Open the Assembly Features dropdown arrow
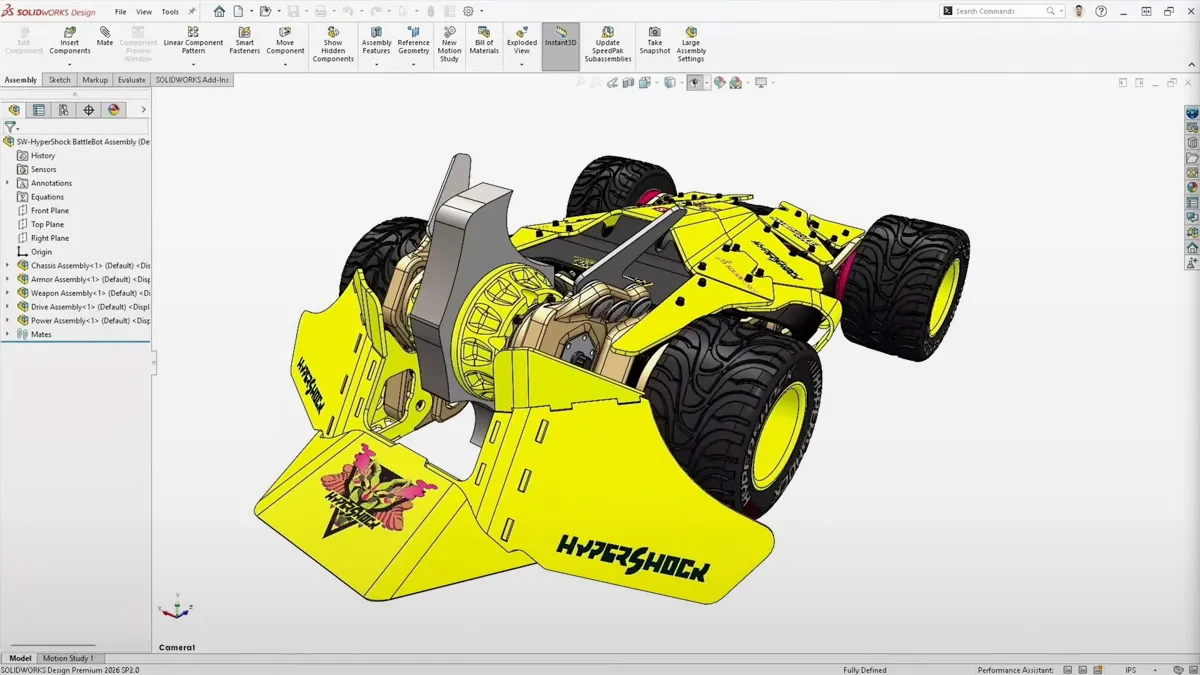The width and height of the screenshot is (1200, 675). tap(376, 64)
